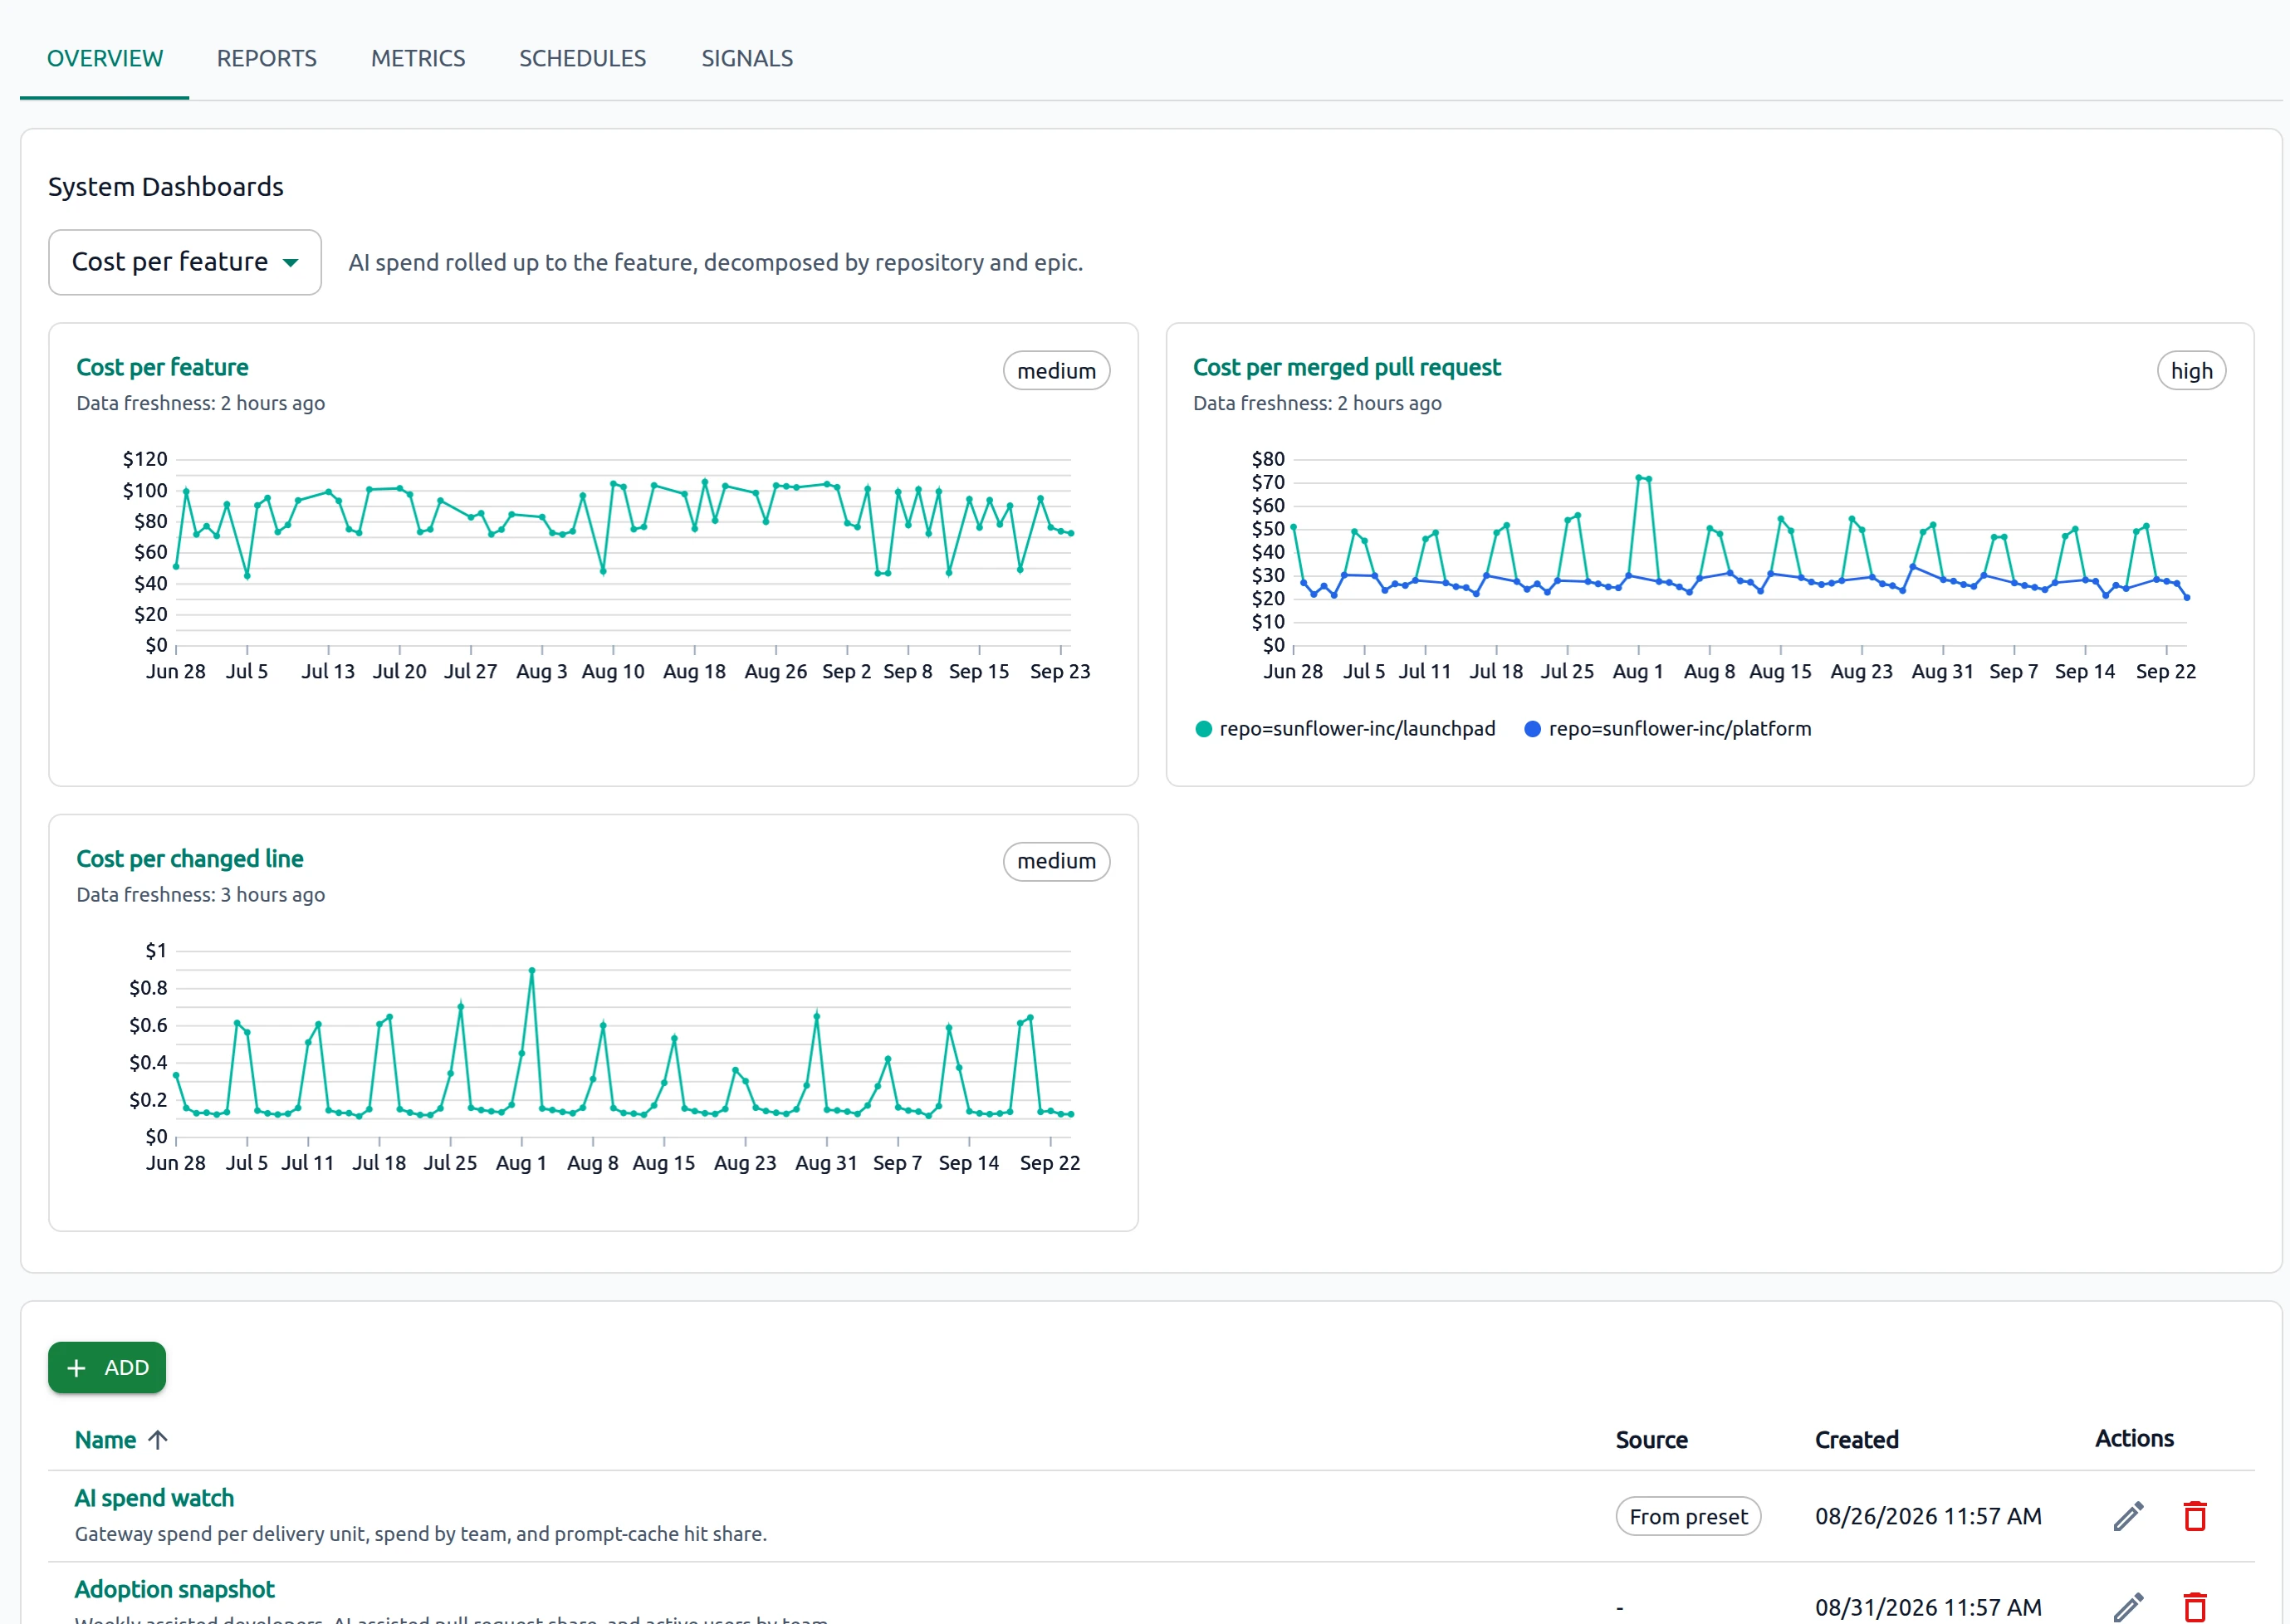Click the medium badge on Cost per feature

click(x=1056, y=371)
